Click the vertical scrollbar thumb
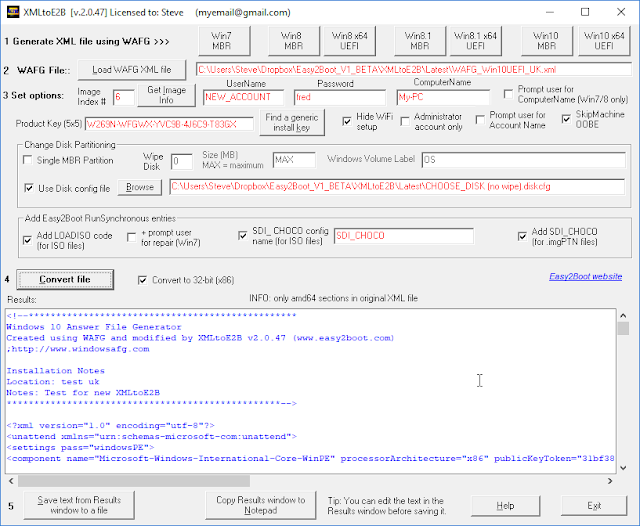The width and height of the screenshot is (640, 526). (x=623, y=328)
